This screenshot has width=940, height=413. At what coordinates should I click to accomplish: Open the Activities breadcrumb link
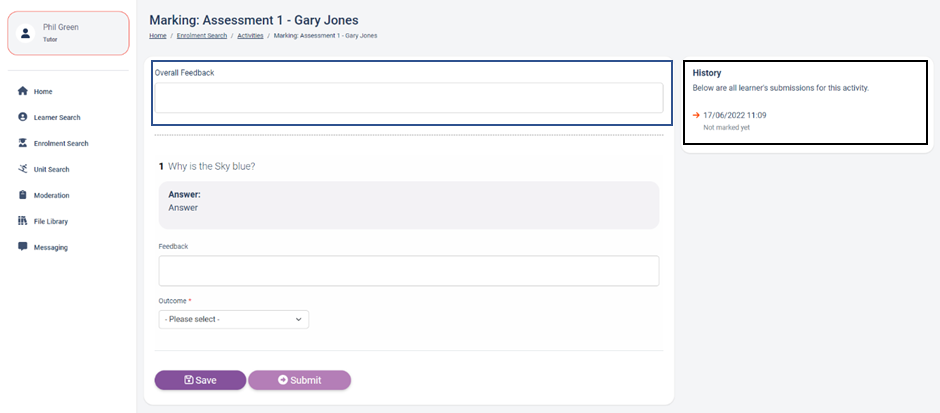[250, 35]
